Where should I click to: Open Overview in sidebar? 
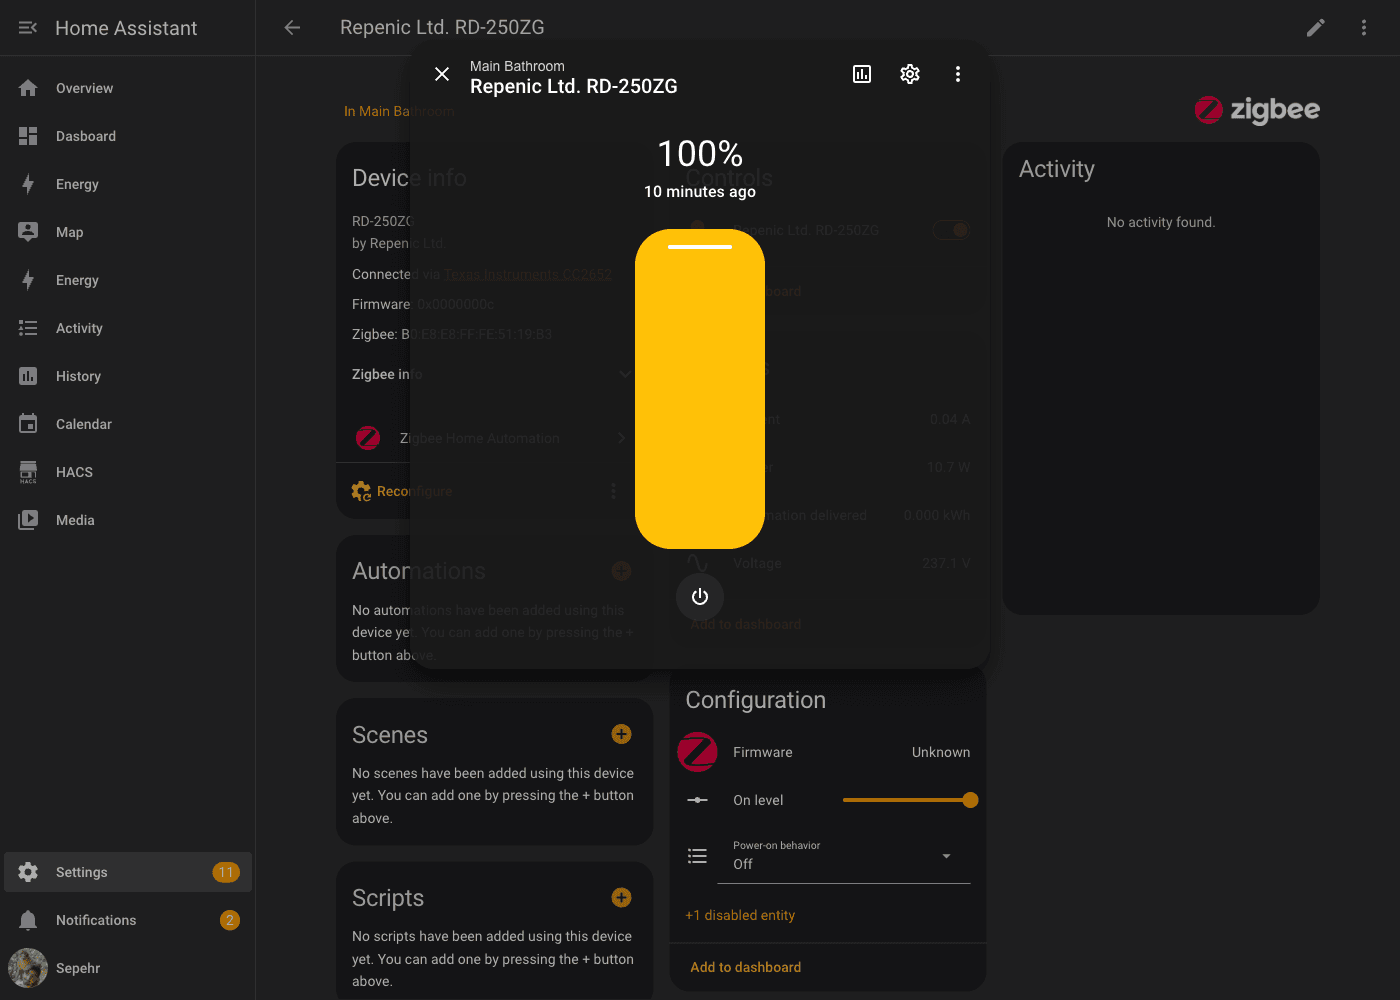(x=128, y=88)
